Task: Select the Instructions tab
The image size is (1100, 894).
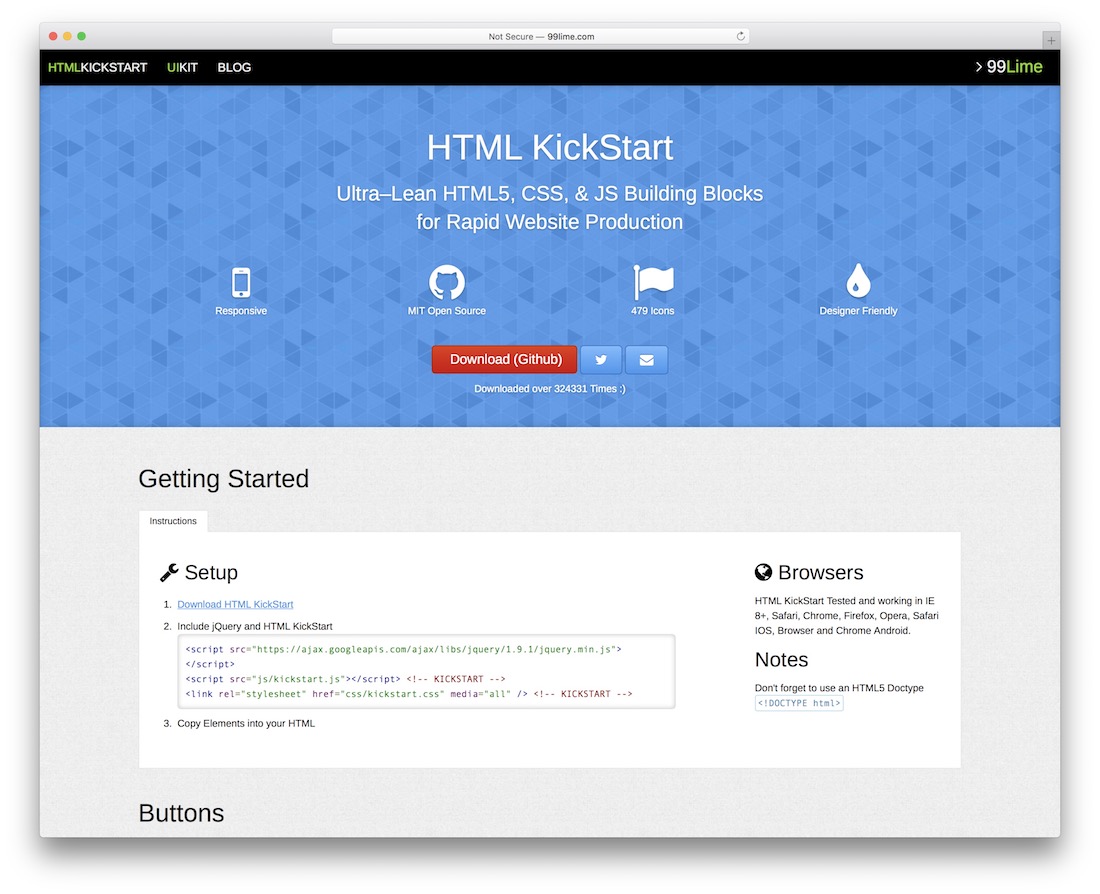Action: click(173, 521)
